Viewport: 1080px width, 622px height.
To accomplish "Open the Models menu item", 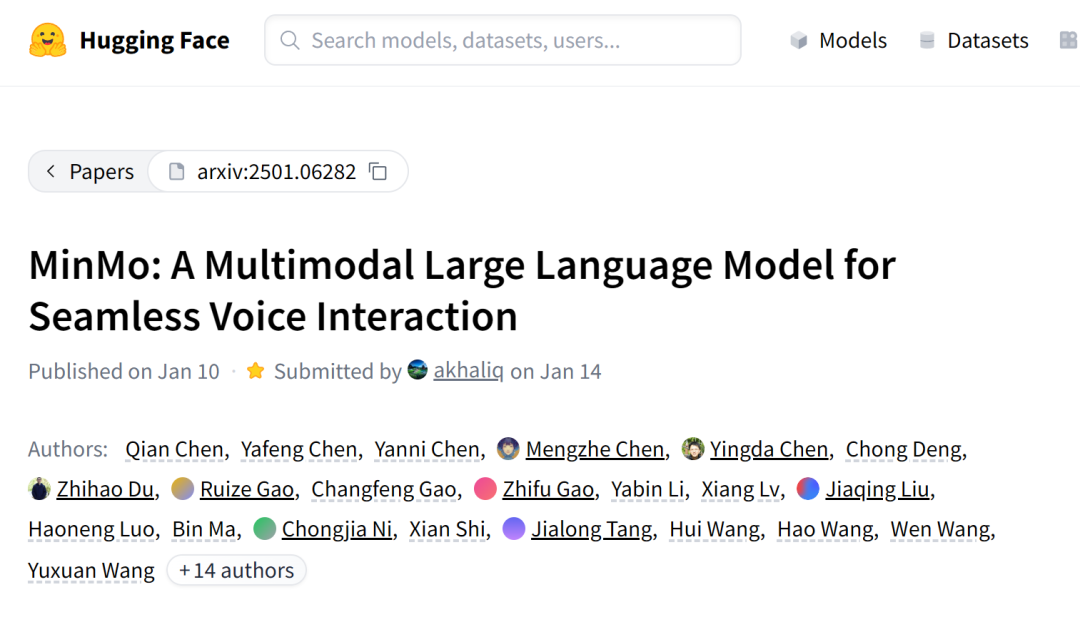I will point(838,41).
